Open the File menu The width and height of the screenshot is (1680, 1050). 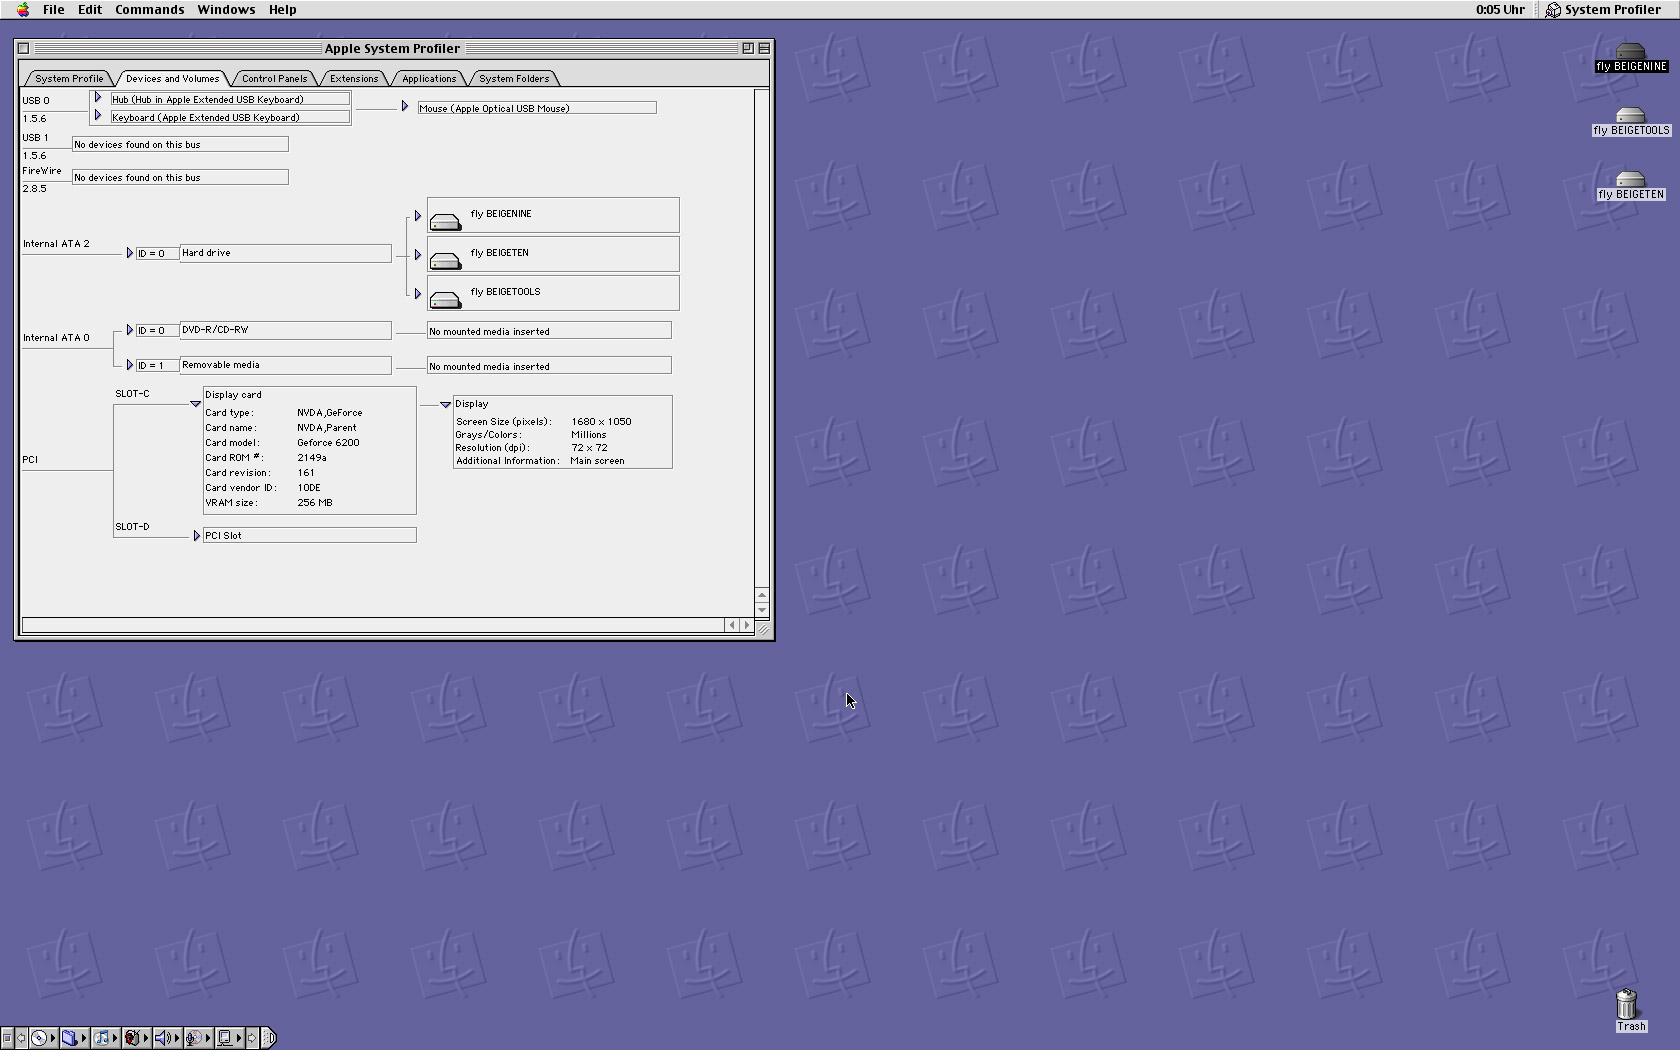[54, 10]
